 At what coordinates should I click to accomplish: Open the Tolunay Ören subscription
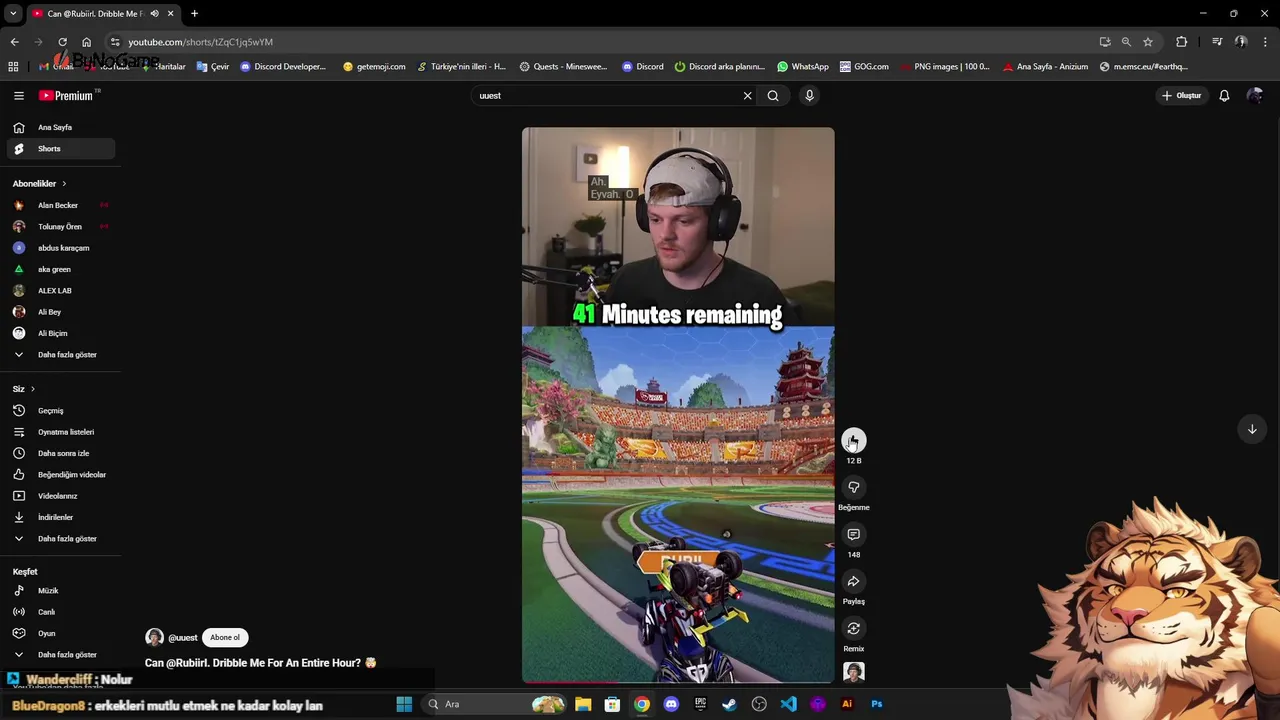[x=61, y=227]
